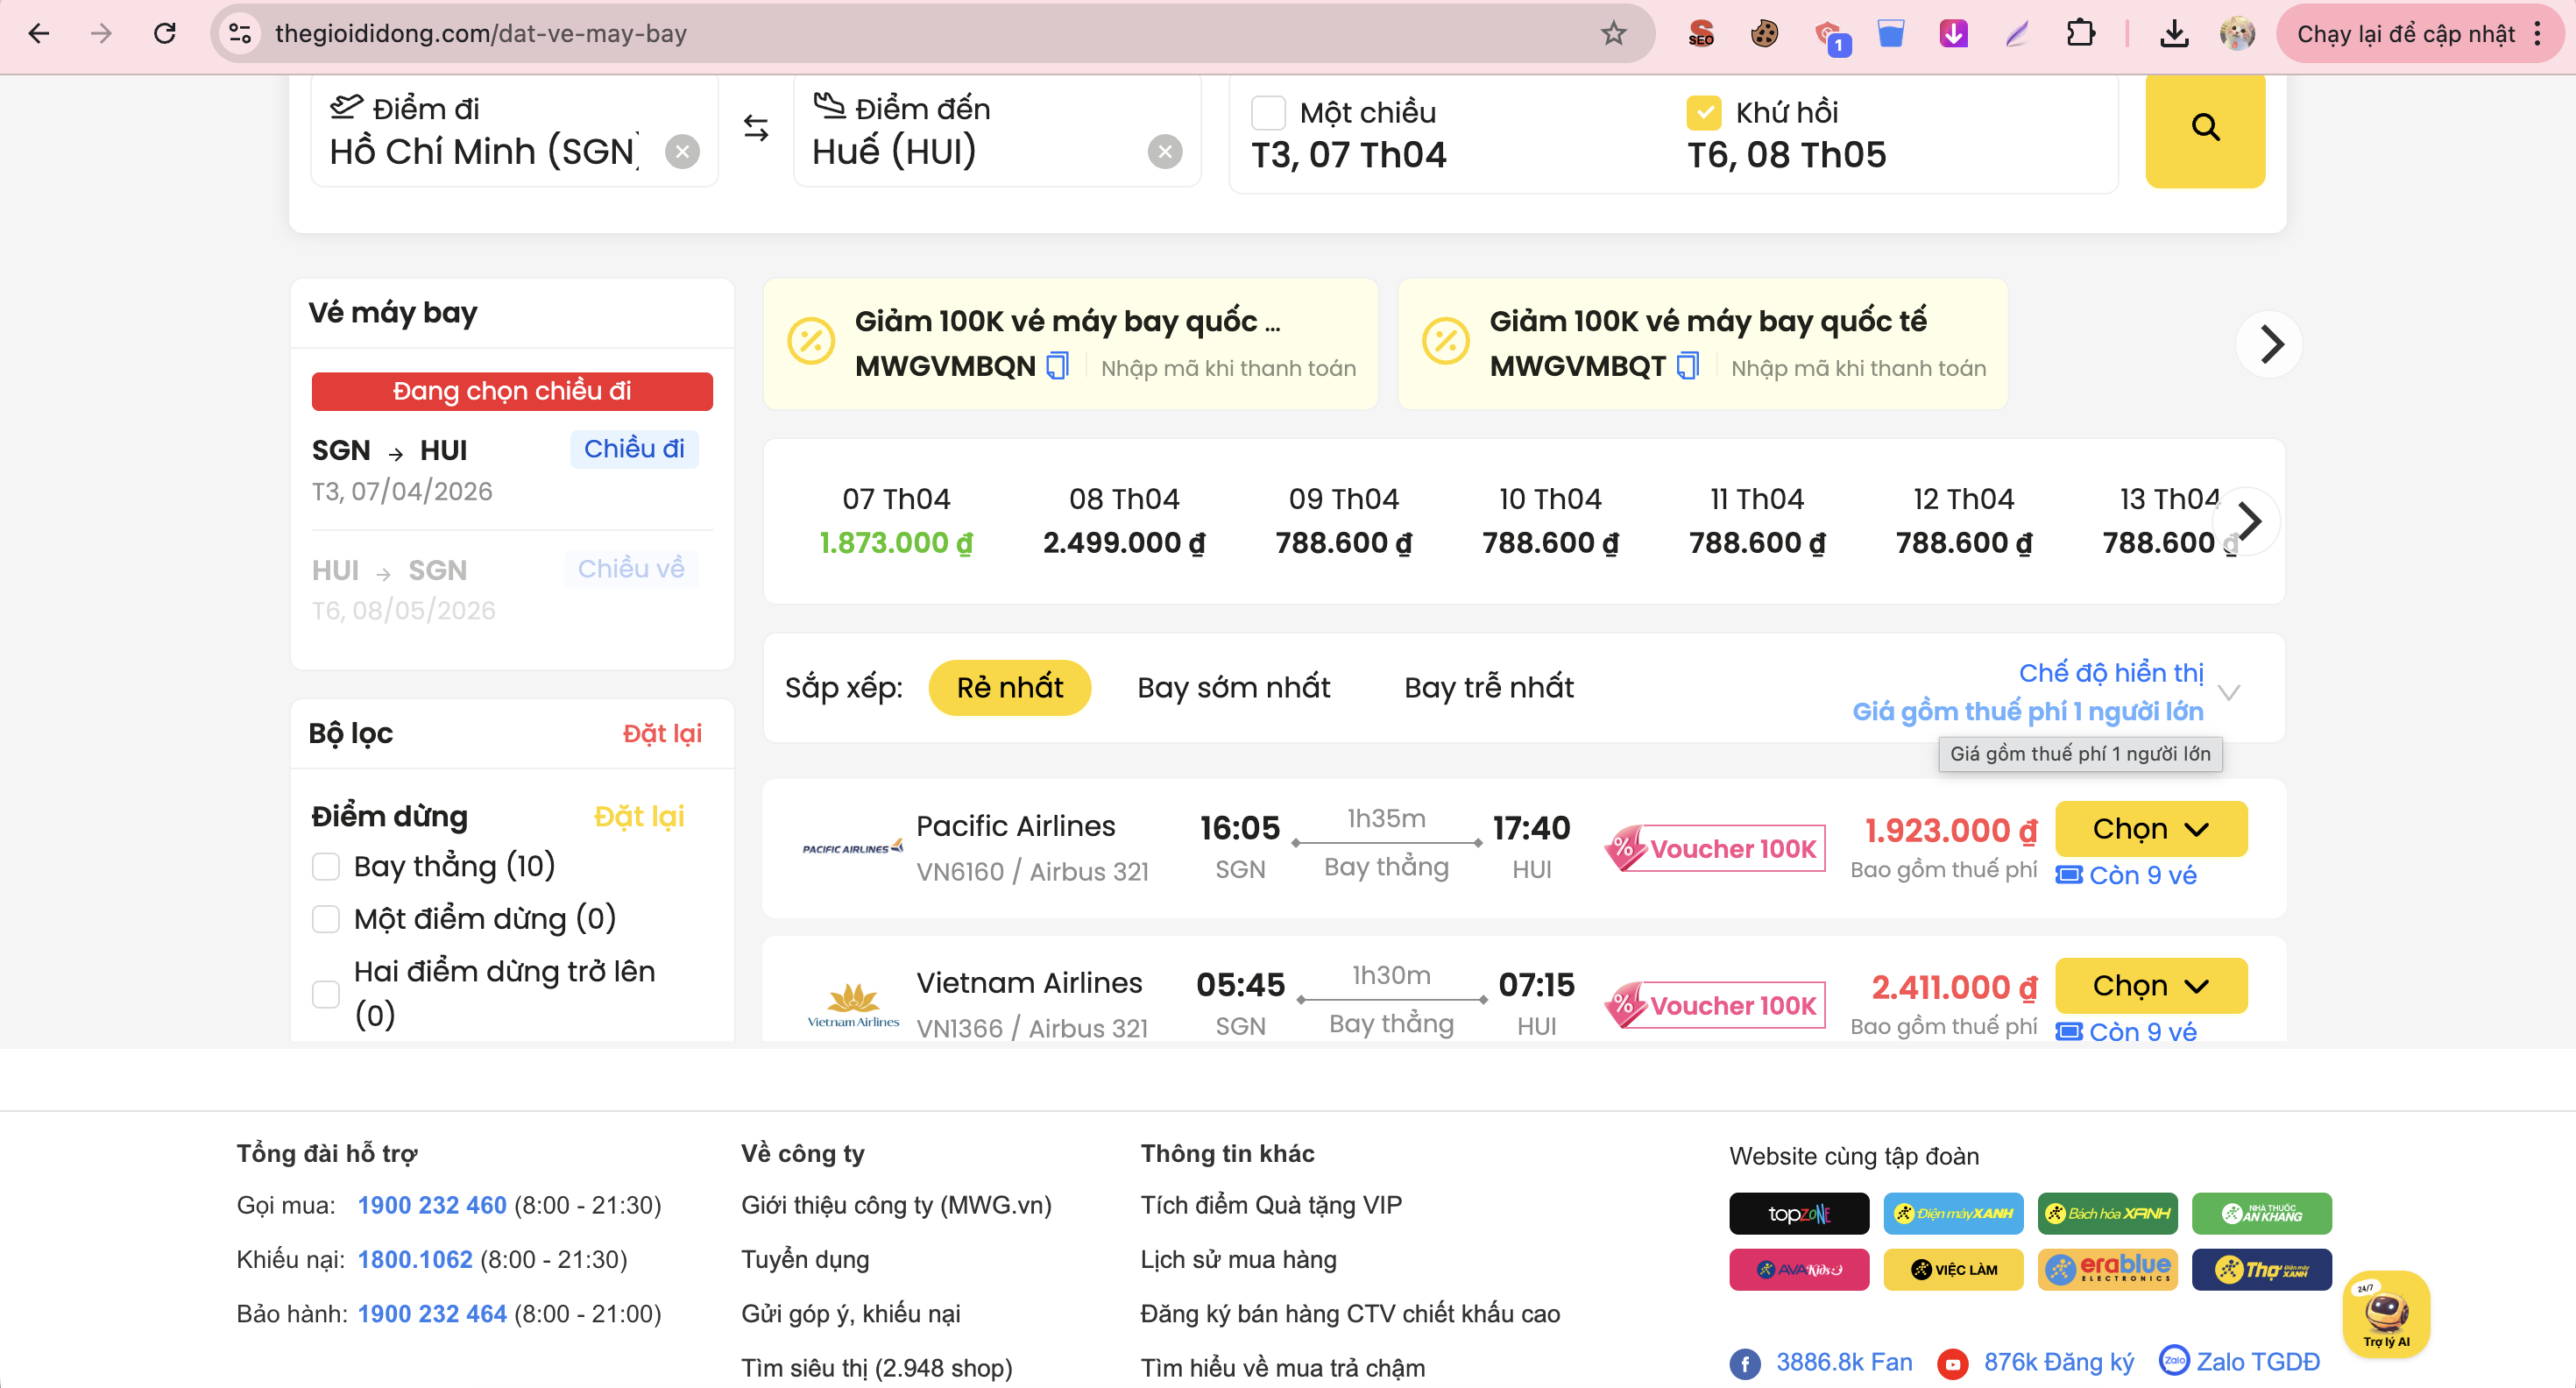Toggle the Khứ hồi round-trip checkbox

point(1703,113)
